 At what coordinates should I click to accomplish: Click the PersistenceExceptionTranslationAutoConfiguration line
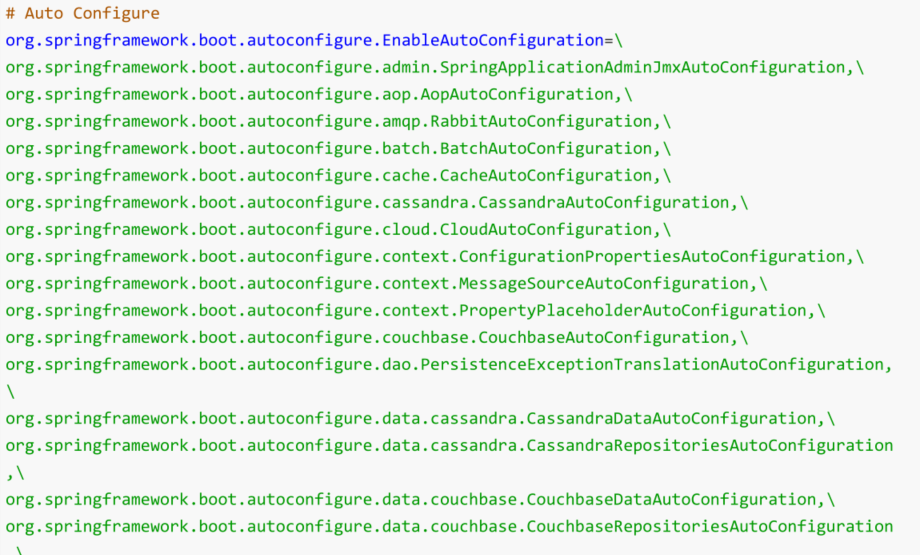pos(449,365)
